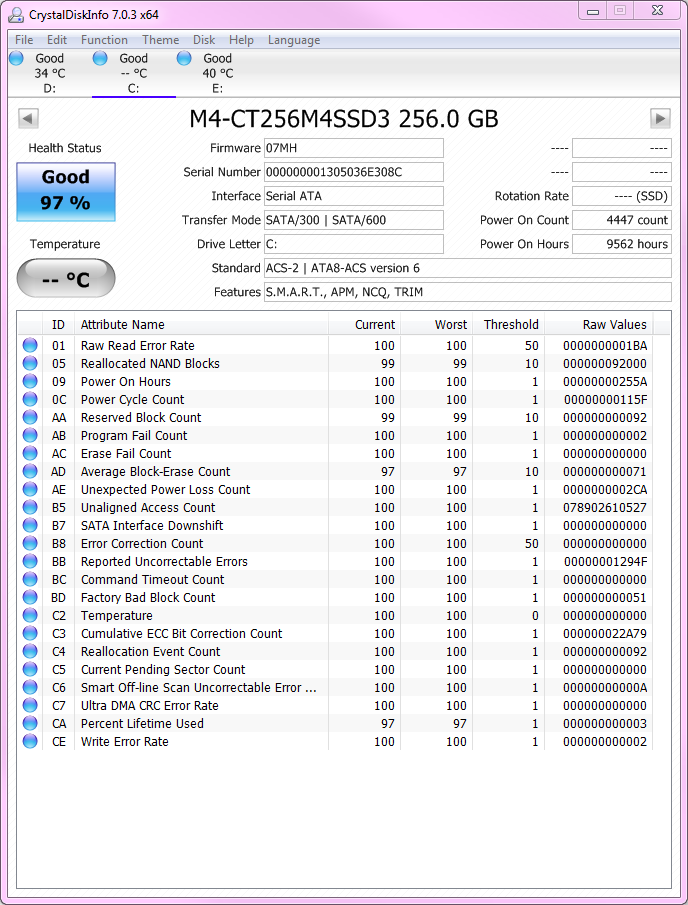This screenshot has height=905, width=688.
Task: Click status orb of Percent Lifetime Used
Action: [30, 723]
